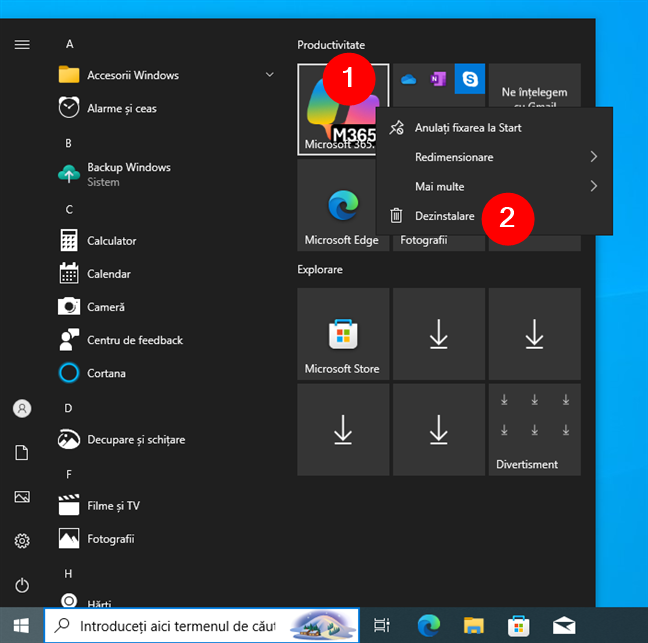Open the Microsoft Edge tile
Viewport: 648px width, 643px height.
click(x=343, y=205)
